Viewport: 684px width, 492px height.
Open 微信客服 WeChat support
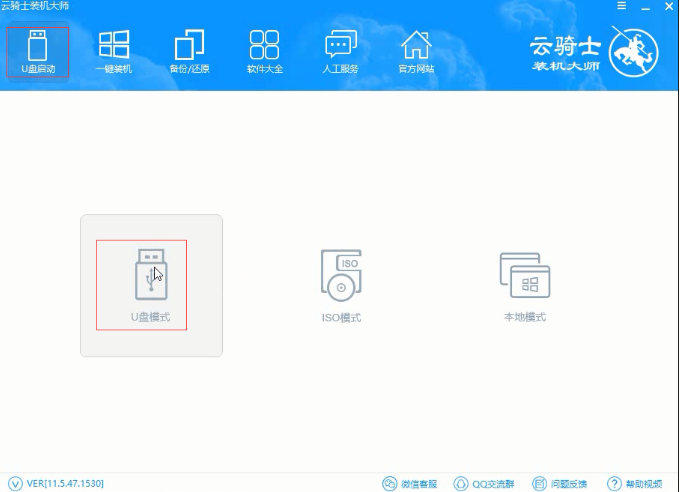coord(410,483)
